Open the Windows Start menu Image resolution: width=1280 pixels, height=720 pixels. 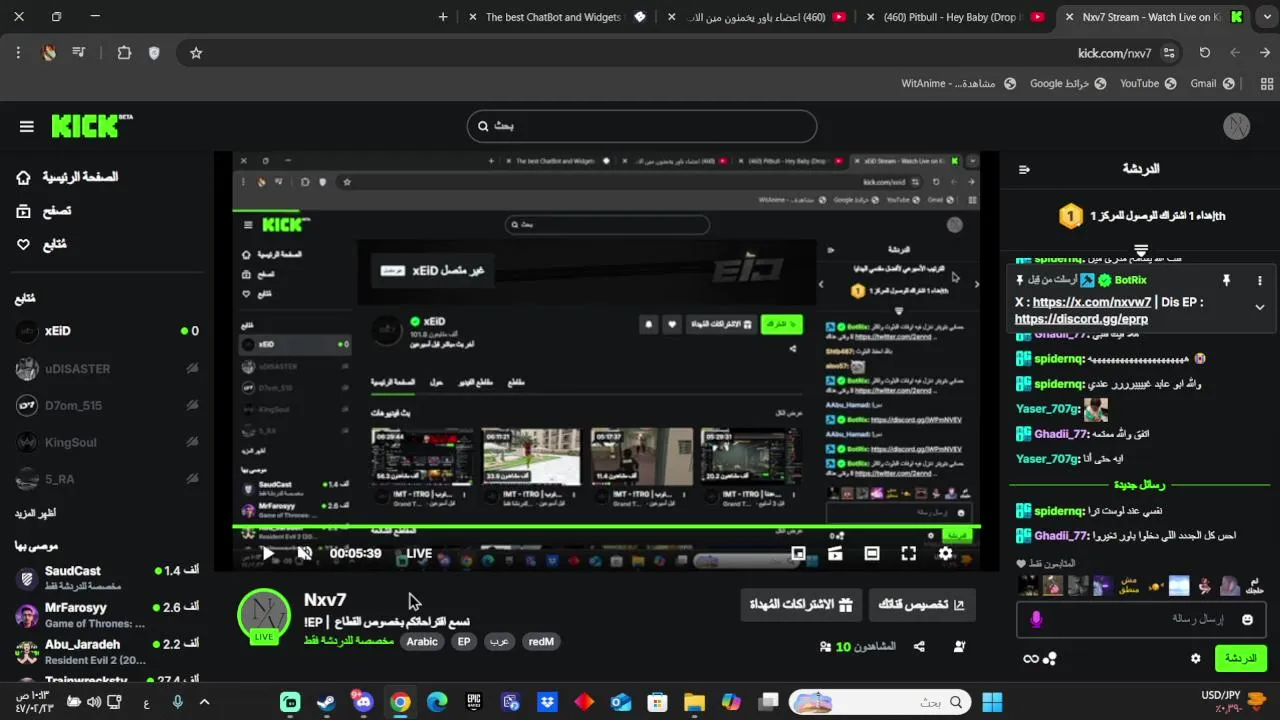coord(992,702)
